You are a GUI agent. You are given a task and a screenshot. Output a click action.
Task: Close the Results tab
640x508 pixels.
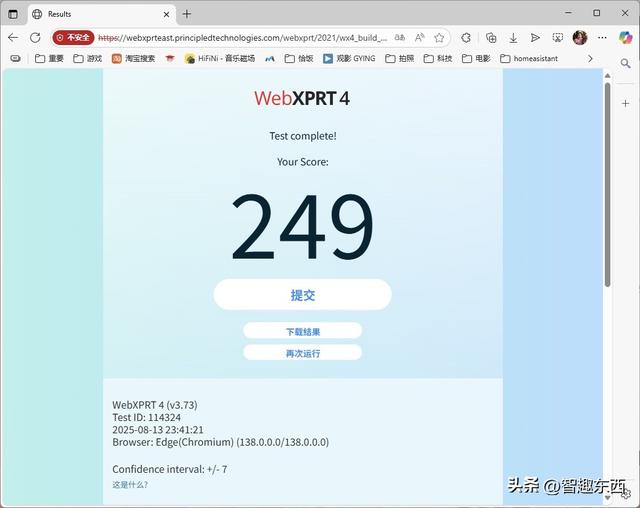tap(166, 15)
